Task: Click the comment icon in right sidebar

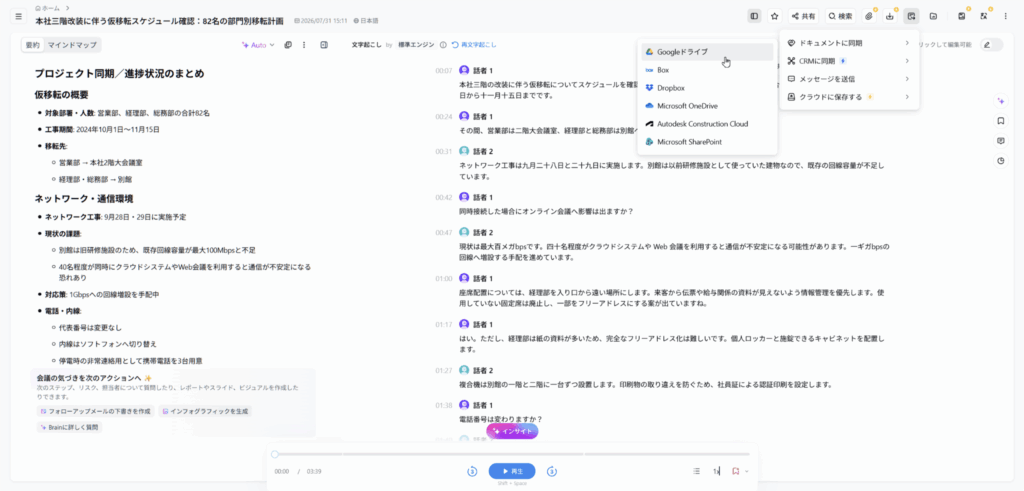Action: coord(1000,141)
